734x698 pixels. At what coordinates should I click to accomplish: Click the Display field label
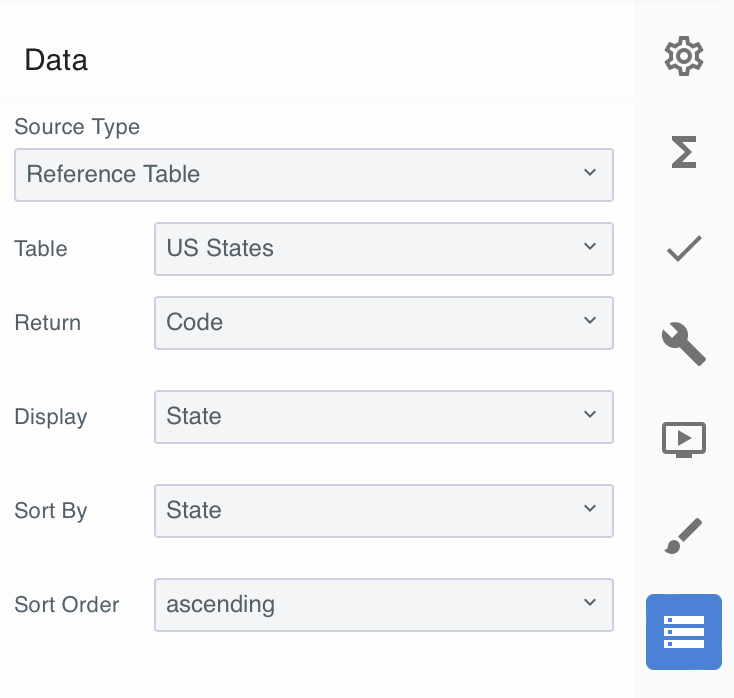coord(51,417)
